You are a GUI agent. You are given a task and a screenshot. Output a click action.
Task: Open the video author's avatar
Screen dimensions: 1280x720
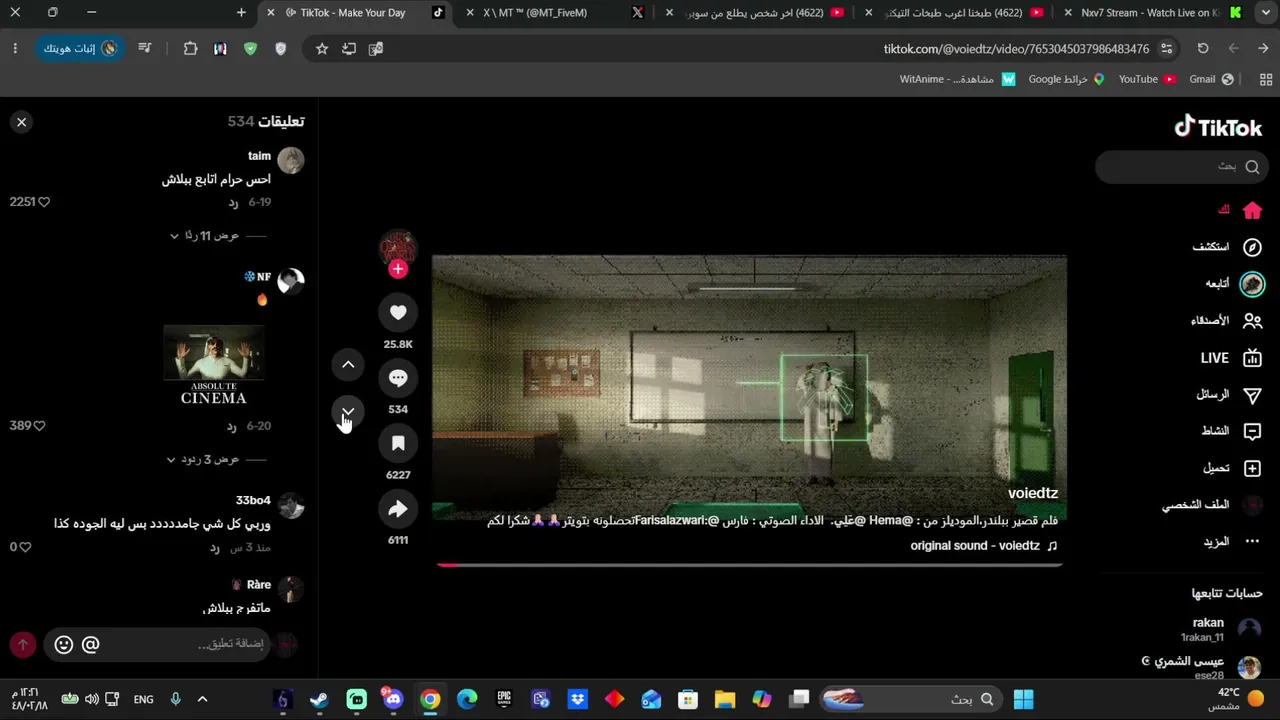(398, 247)
